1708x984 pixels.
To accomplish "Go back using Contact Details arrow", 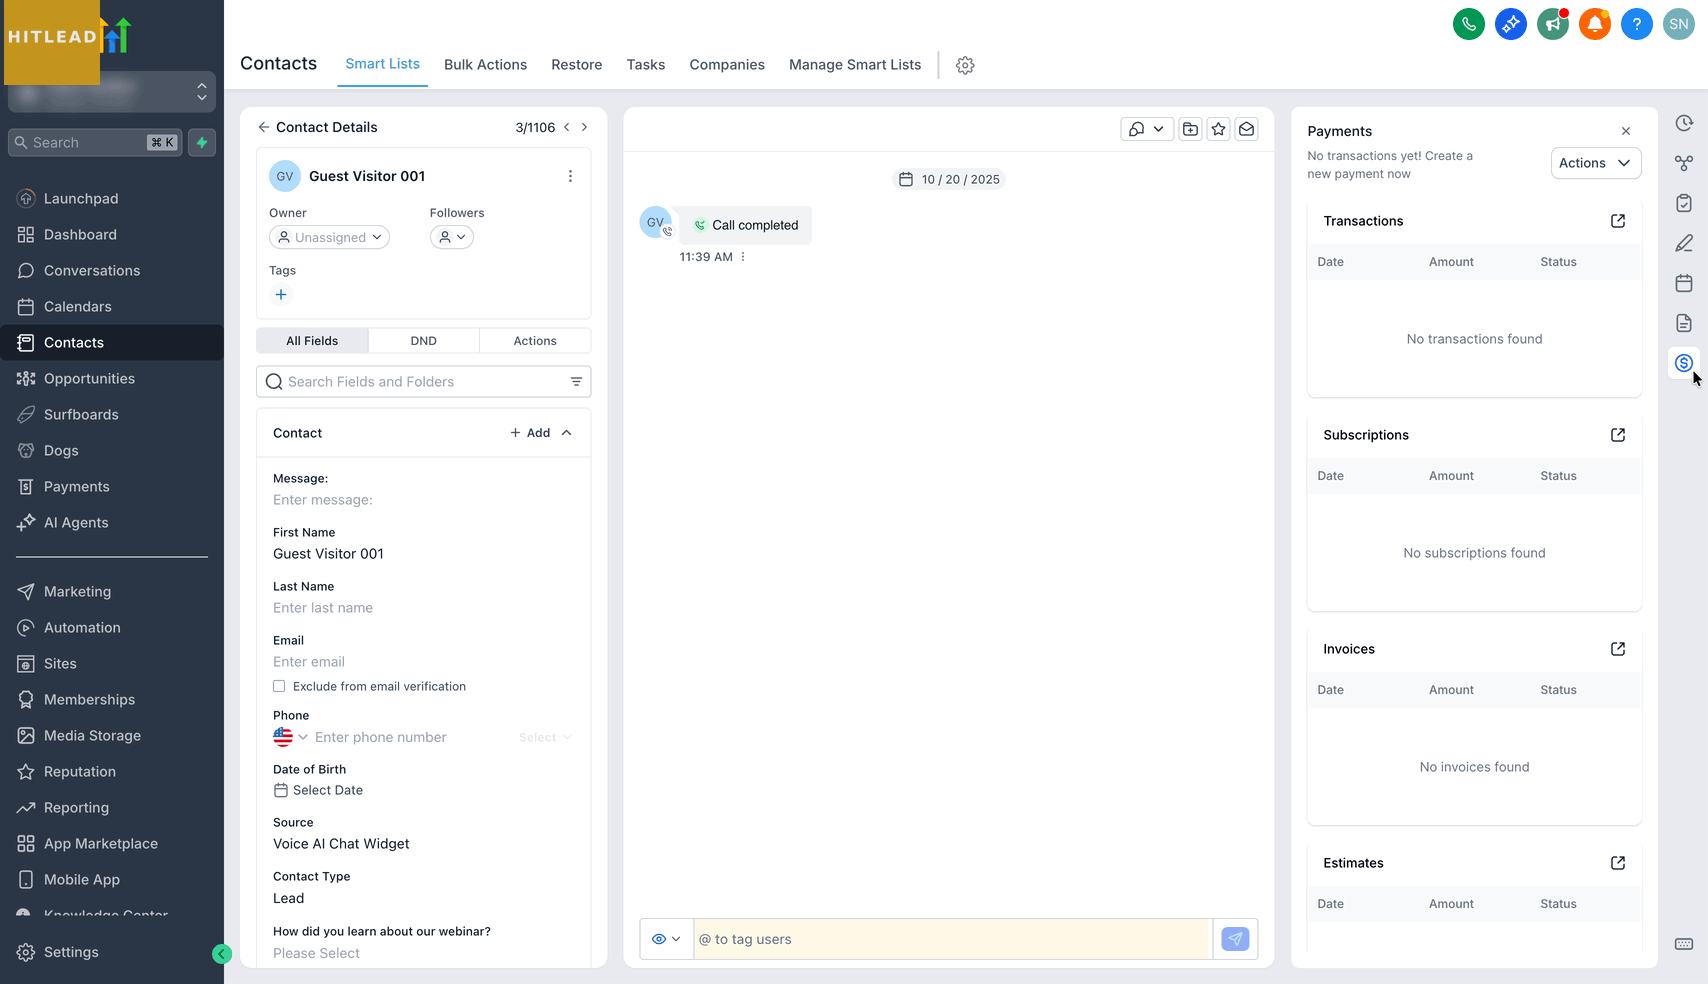I will 263,127.
